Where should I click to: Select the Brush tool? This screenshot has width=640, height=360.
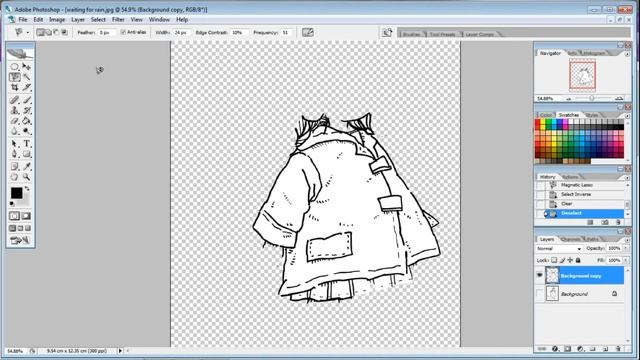point(27,100)
